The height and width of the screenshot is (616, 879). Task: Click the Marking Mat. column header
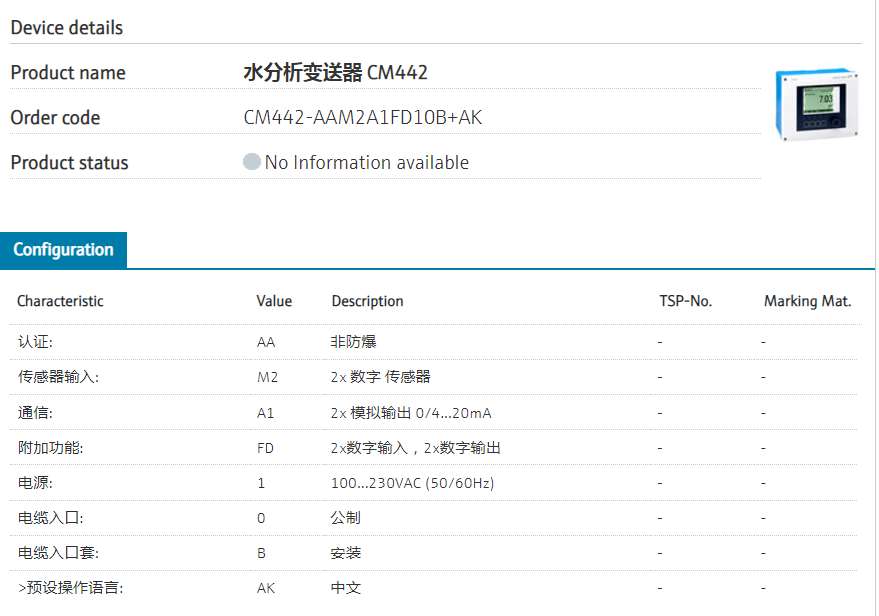[x=807, y=301]
